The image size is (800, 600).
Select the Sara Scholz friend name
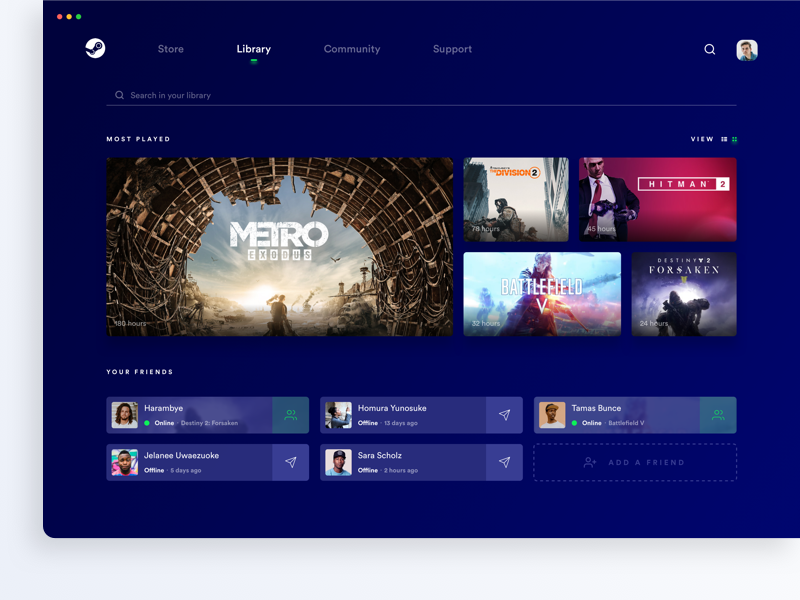[x=380, y=456]
